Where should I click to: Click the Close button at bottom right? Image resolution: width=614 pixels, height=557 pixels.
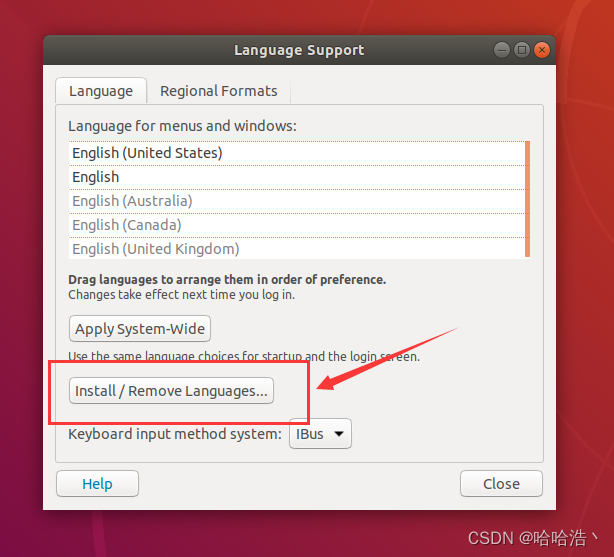(501, 484)
